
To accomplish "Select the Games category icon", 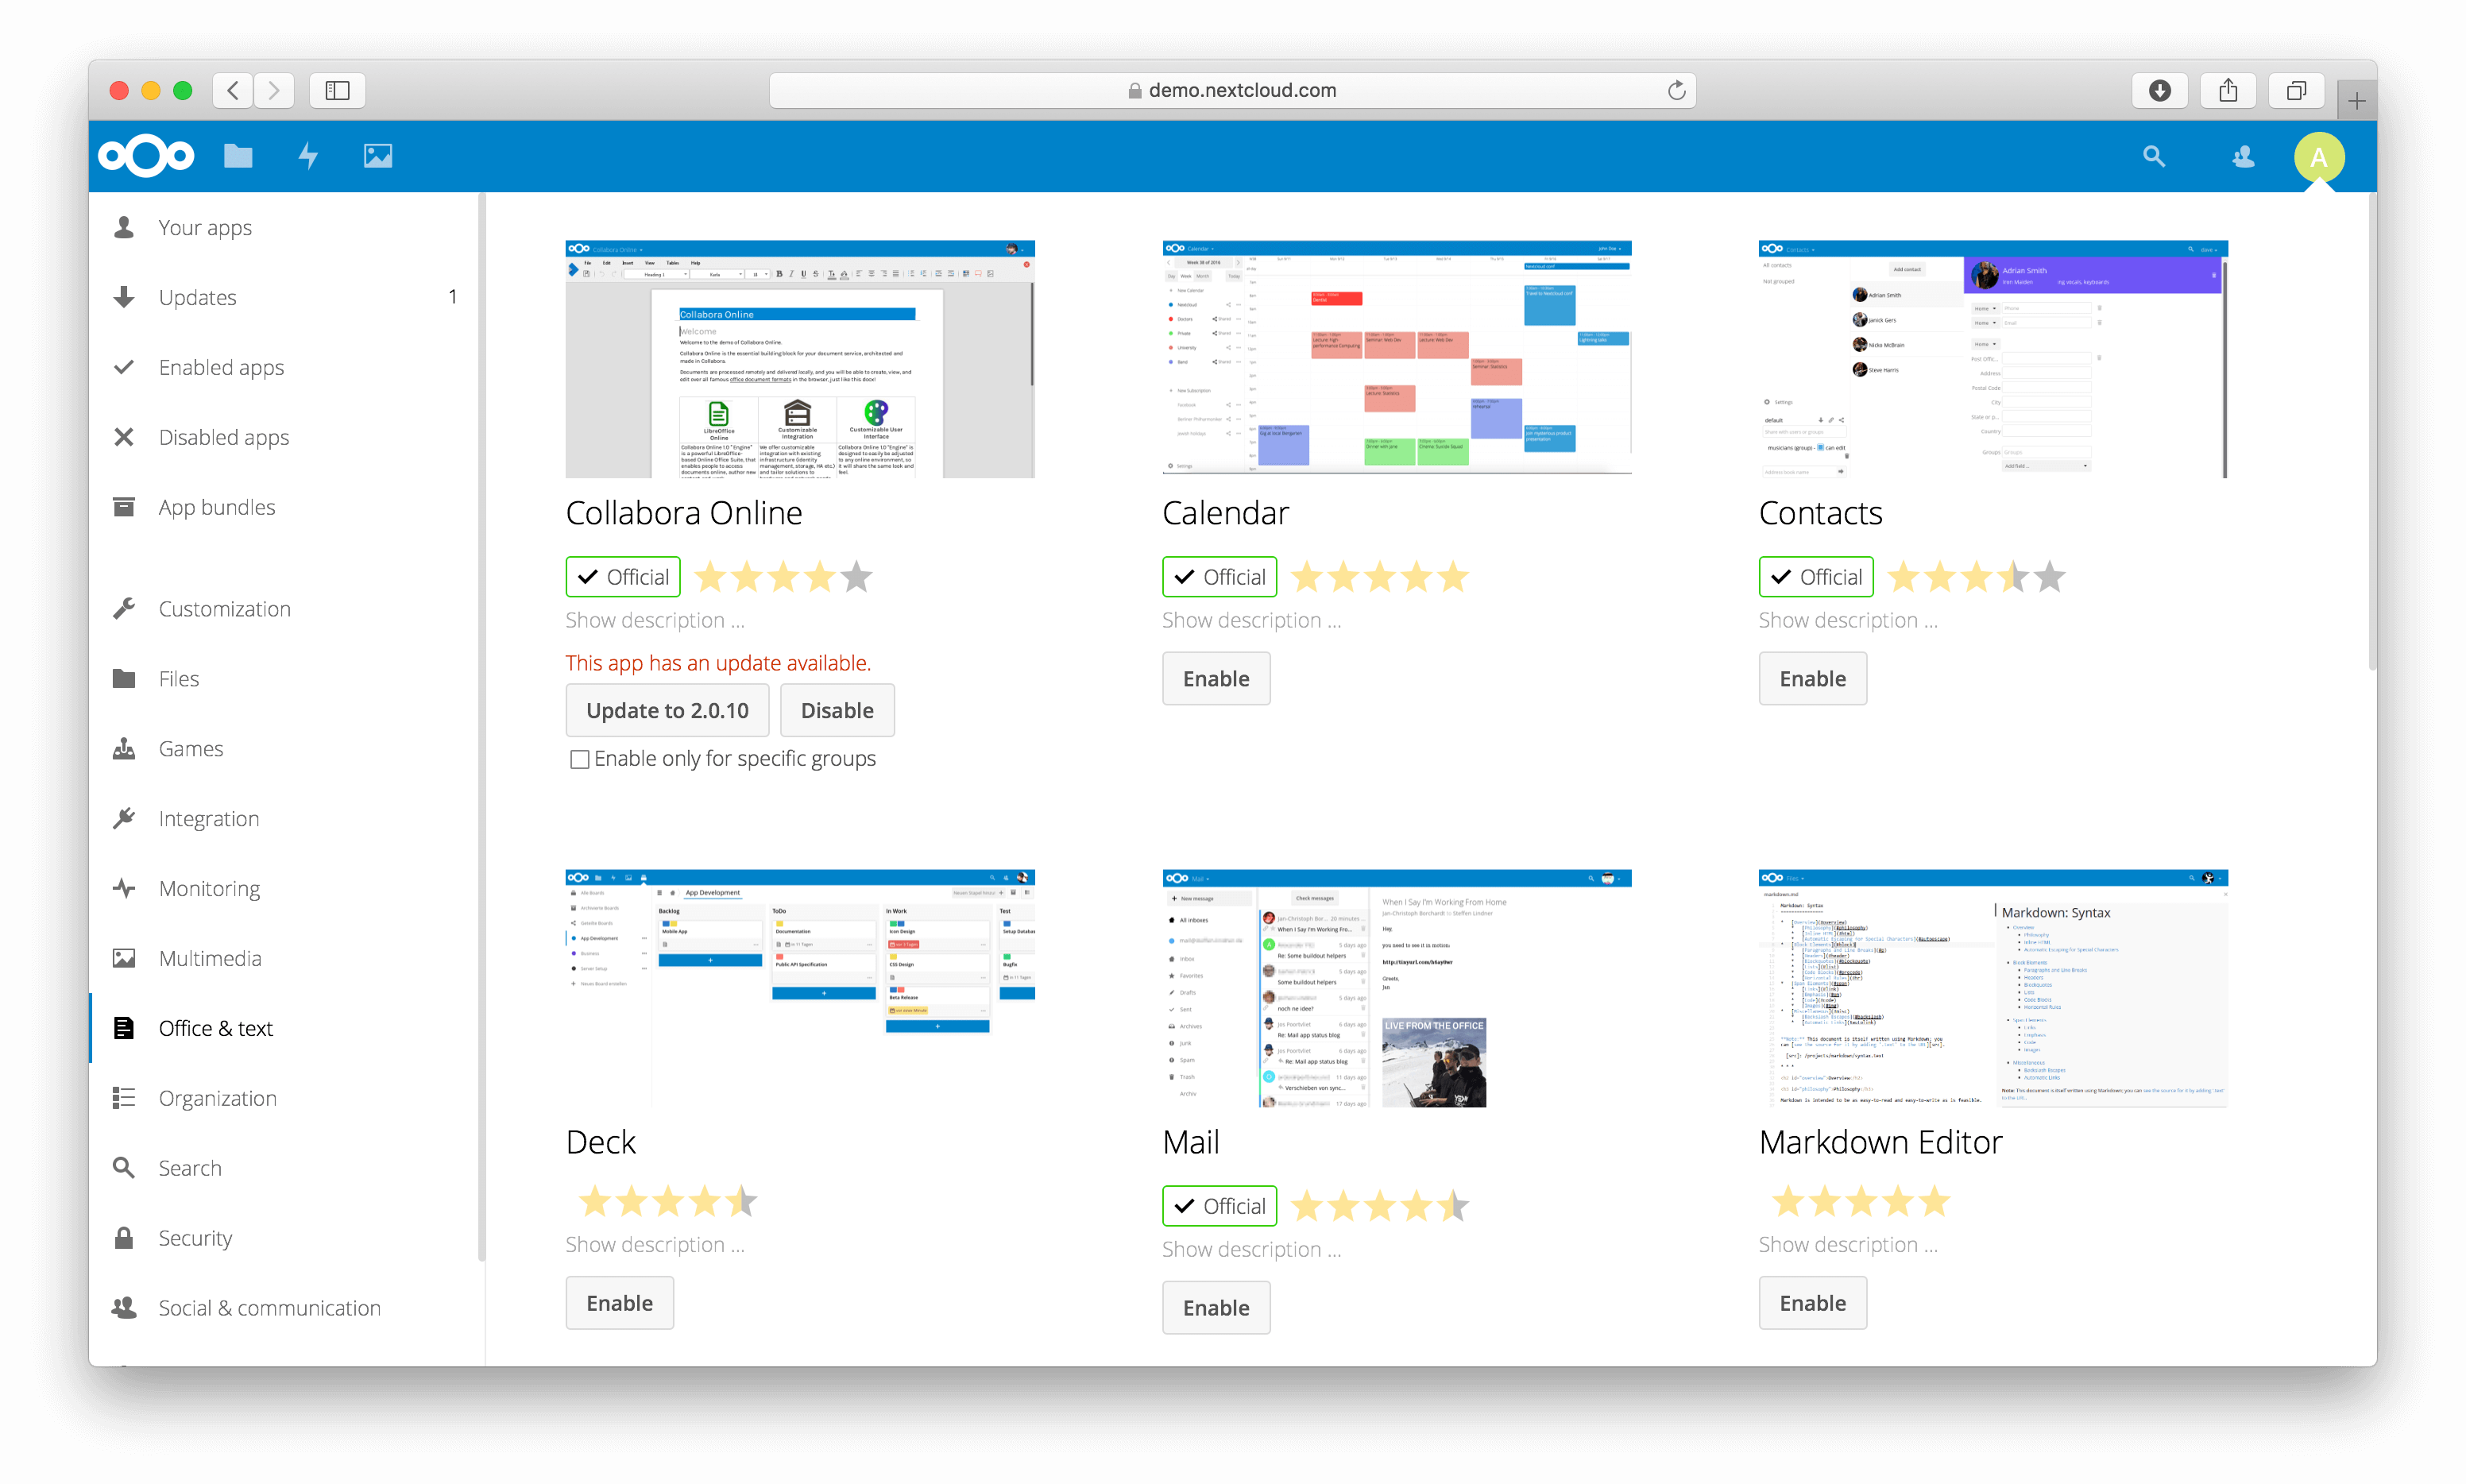I will tap(124, 748).
